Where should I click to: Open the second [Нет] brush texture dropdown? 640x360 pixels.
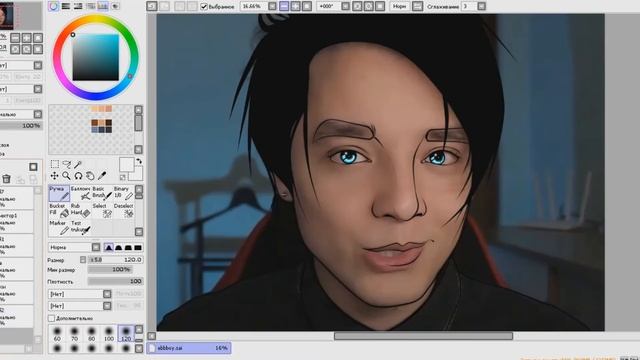tap(107, 306)
